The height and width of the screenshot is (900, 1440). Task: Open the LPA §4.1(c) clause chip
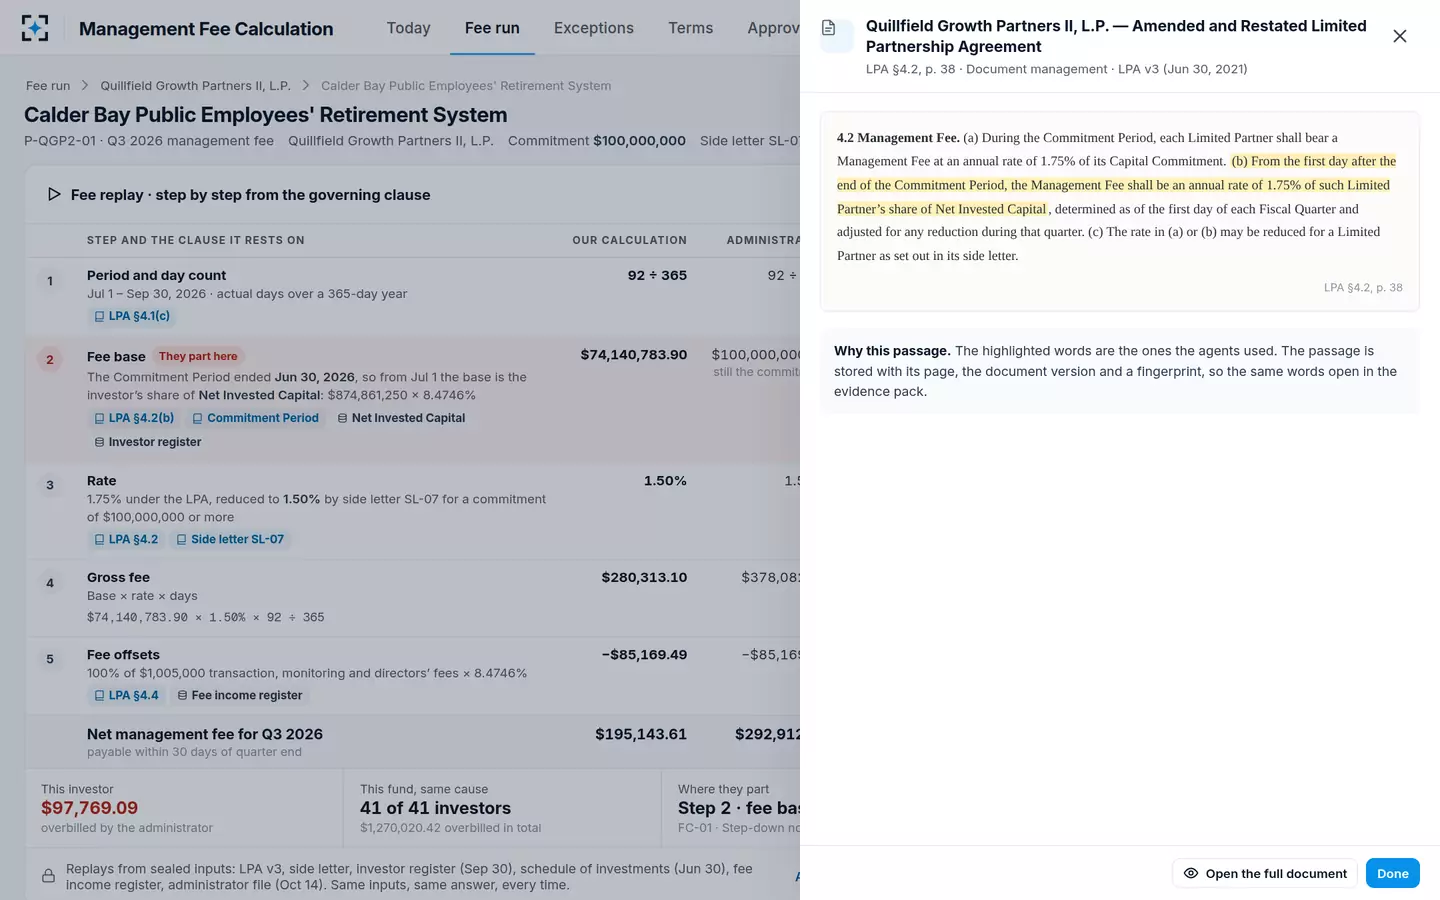(x=132, y=316)
